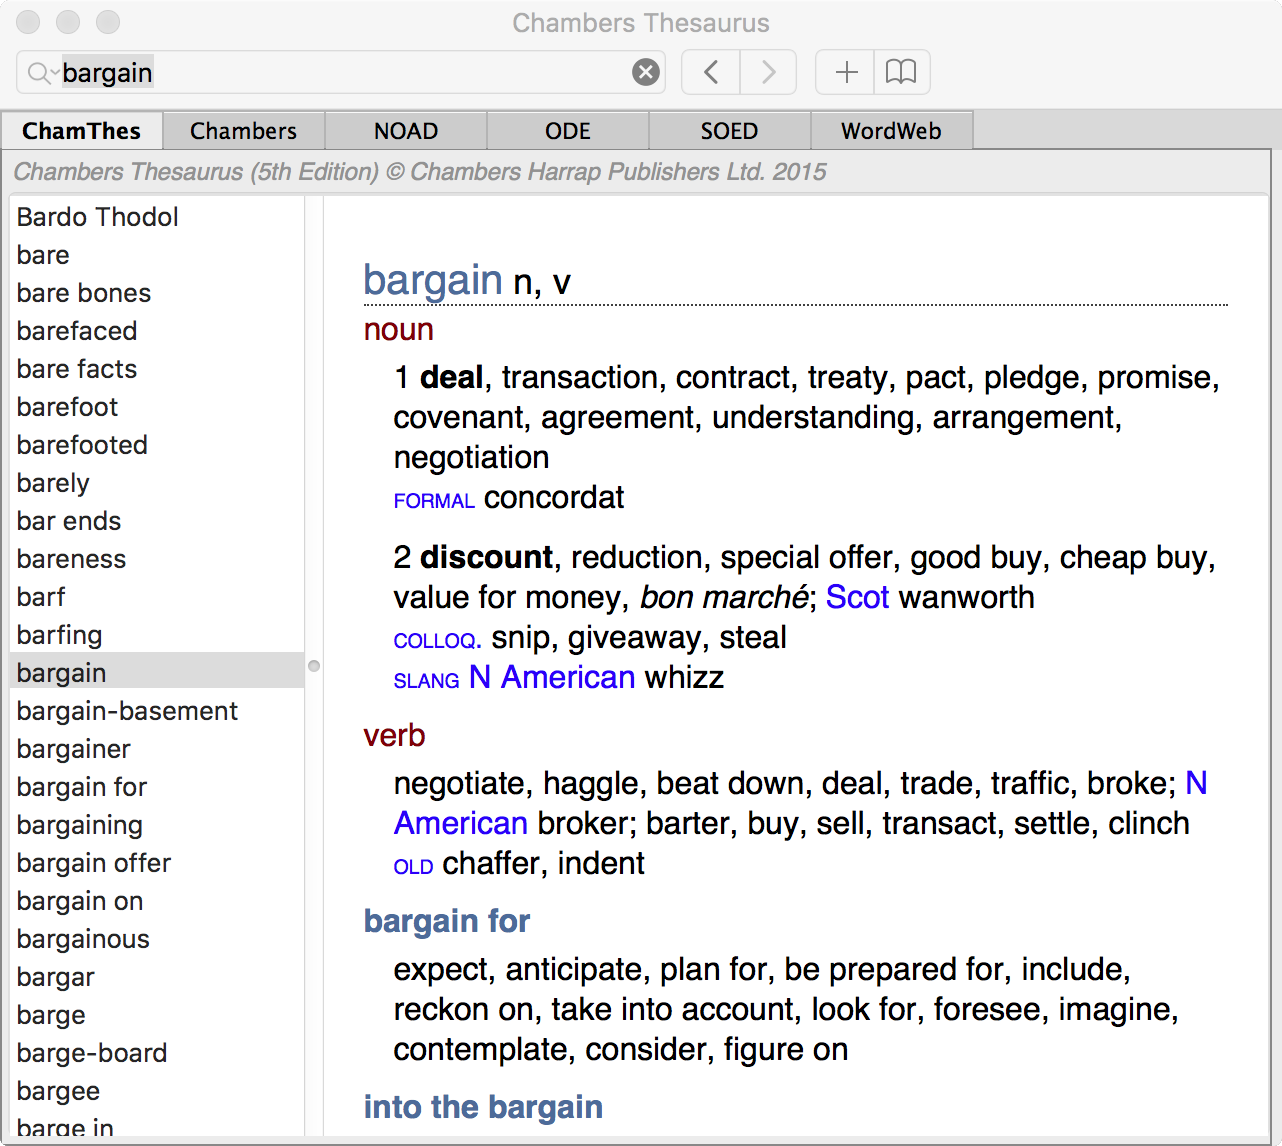Click the bargain headword in the entry
The image size is (1282, 1146).
pyautogui.click(x=433, y=280)
